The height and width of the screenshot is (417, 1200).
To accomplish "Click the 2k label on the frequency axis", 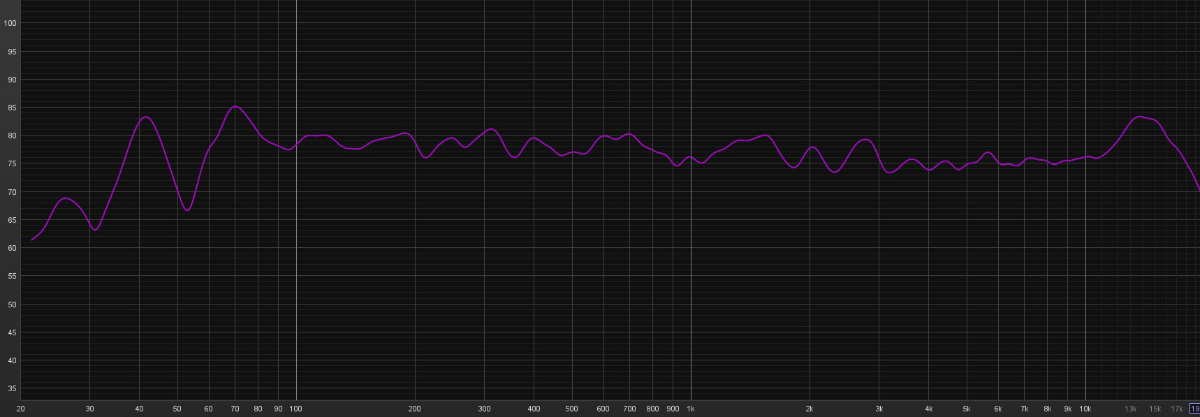I will tap(809, 409).
